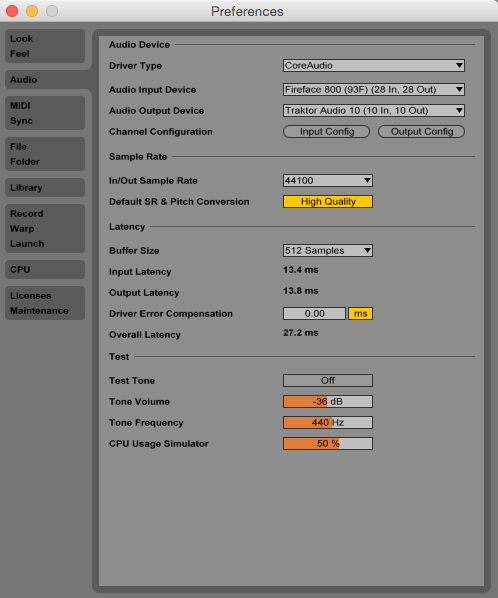Switch to the MIDI Sync tab

[x=45, y=113]
